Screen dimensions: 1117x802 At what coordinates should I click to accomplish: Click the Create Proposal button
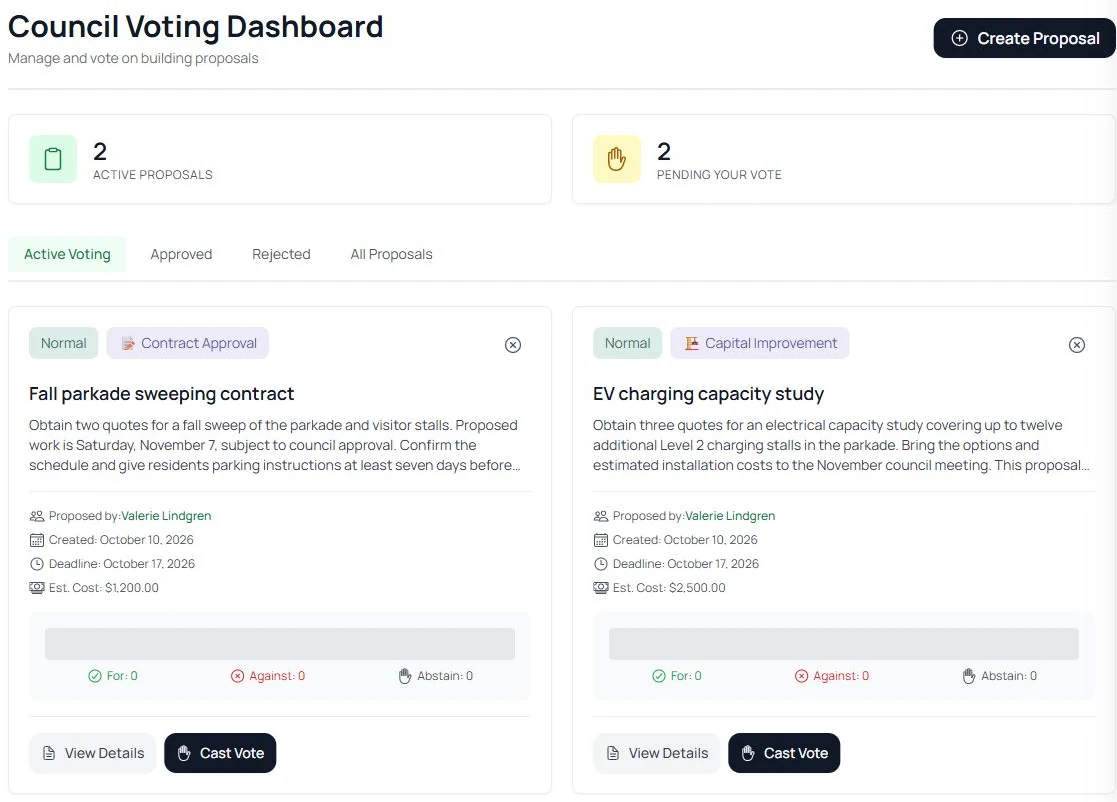pos(1024,38)
